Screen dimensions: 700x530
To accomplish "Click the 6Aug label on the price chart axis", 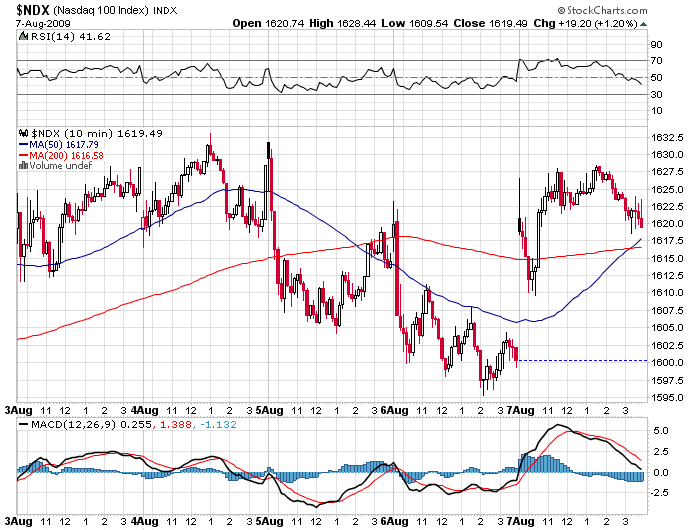I will click(394, 410).
